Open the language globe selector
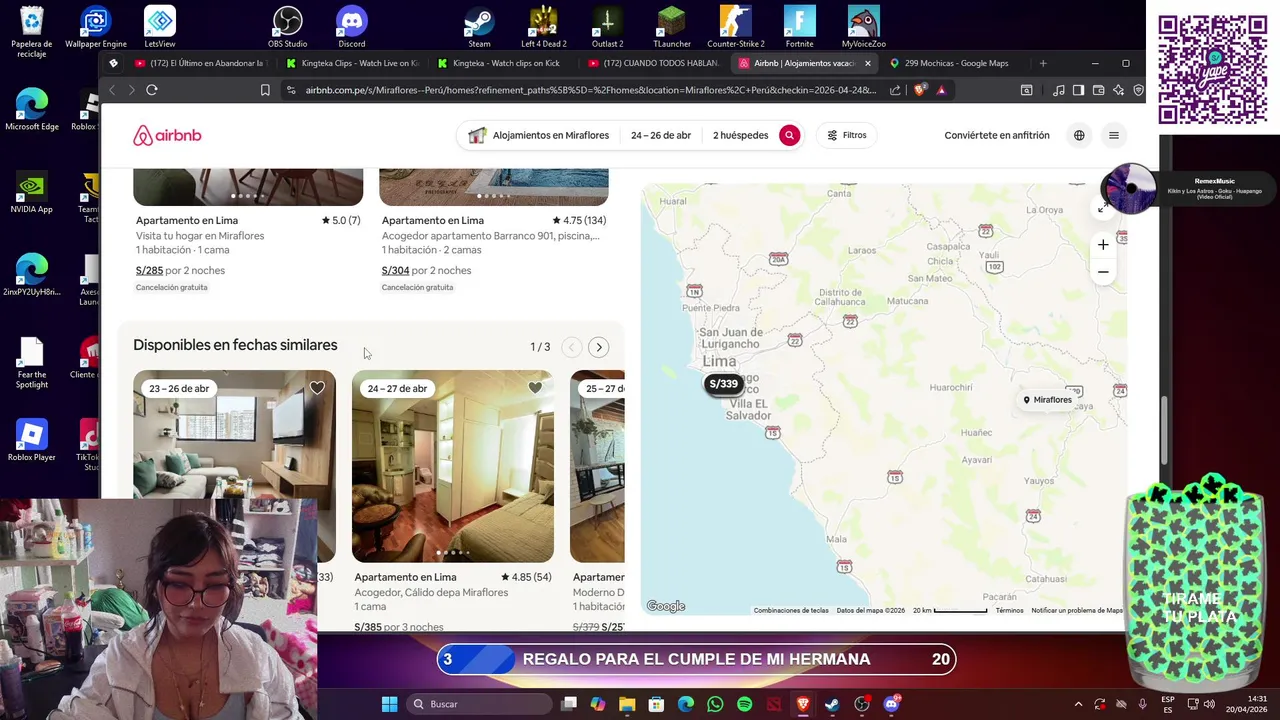The image size is (1280, 720). [x=1079, y=135]
